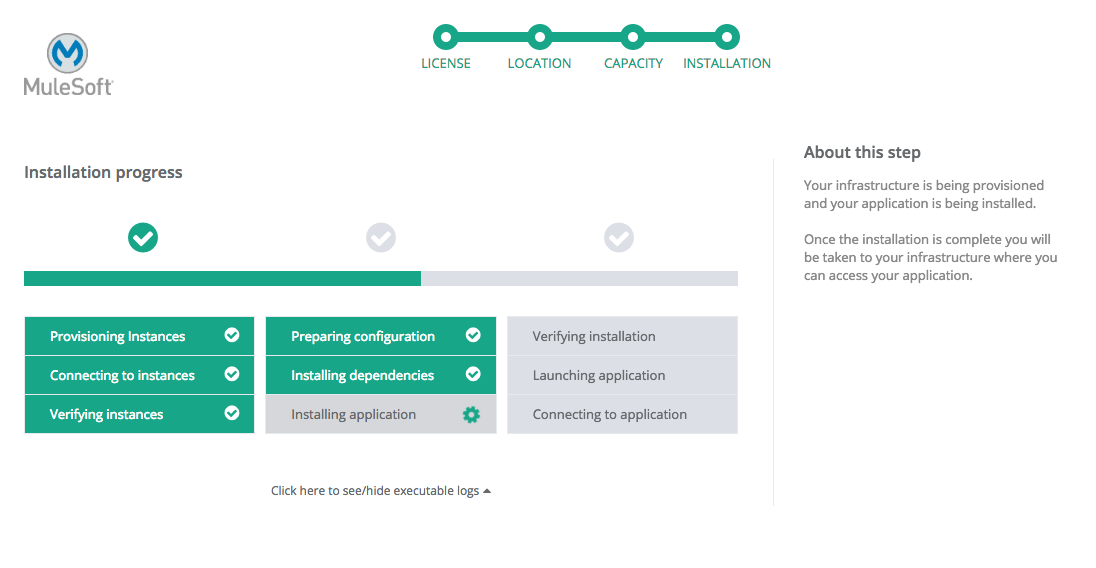Expand the executable logs link
1096x568 pixels.
pyautogui.click(x=374, y=491)
